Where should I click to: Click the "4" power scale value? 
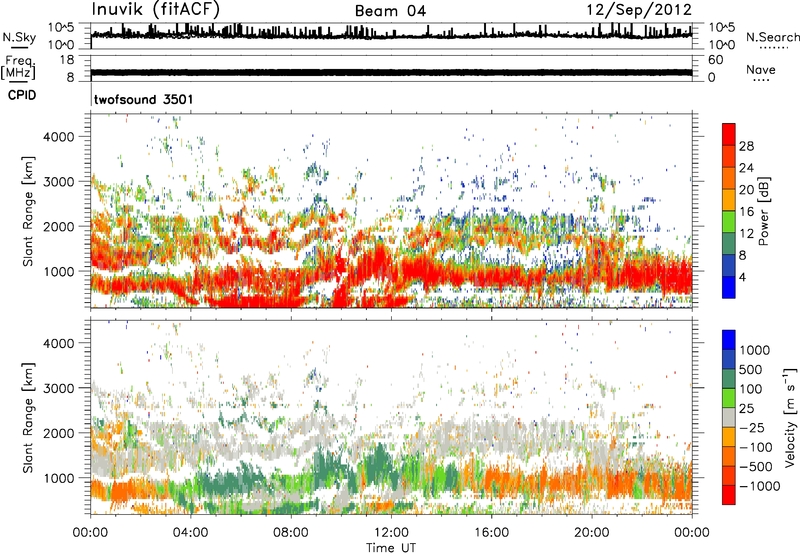coord(742,277)
